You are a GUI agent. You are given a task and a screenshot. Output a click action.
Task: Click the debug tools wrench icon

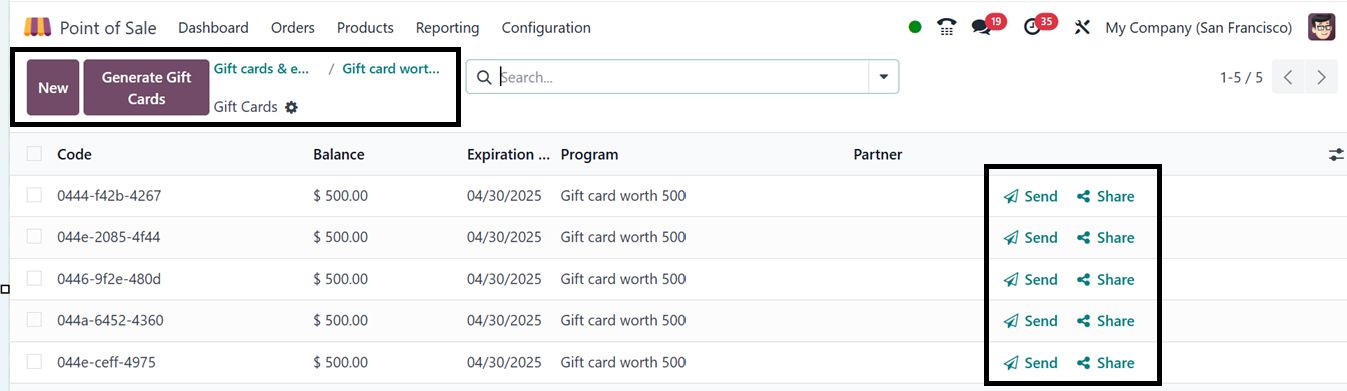[x=1081, y=27]
